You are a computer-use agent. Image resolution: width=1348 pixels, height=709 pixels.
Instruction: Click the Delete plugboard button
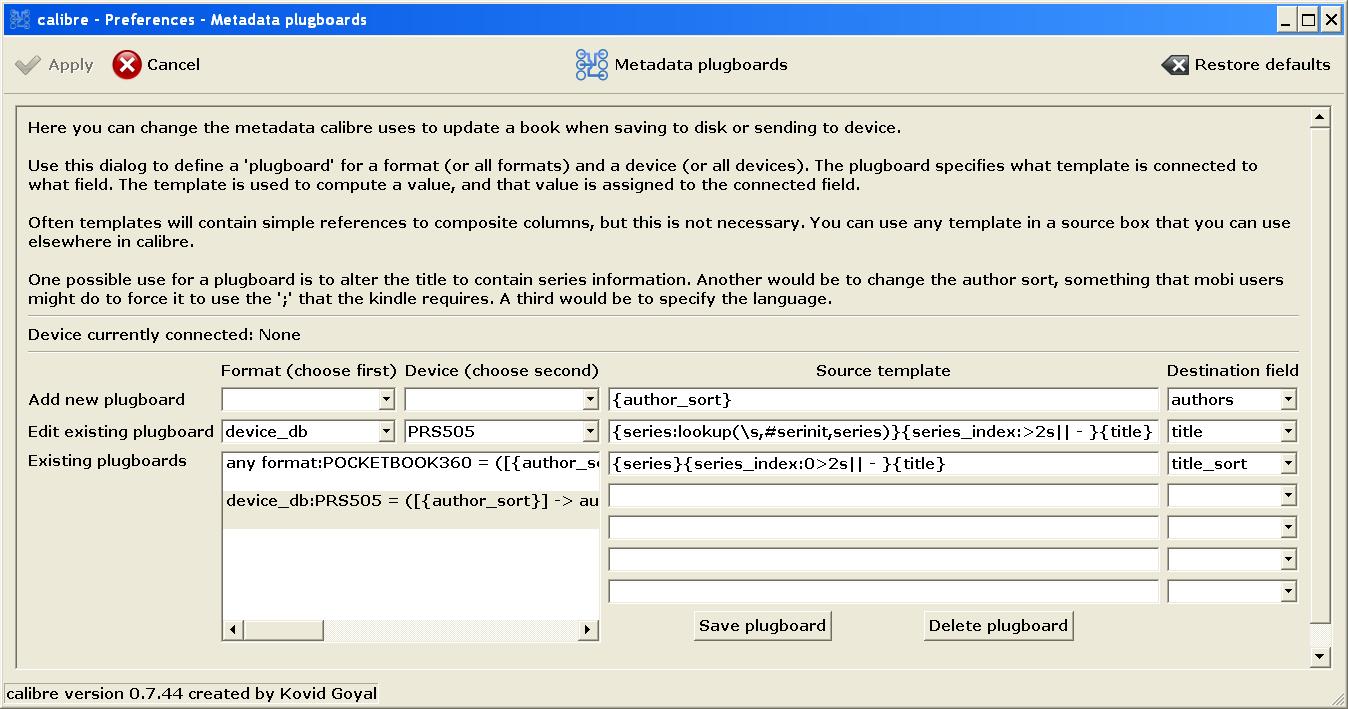(x=999, y=626)
